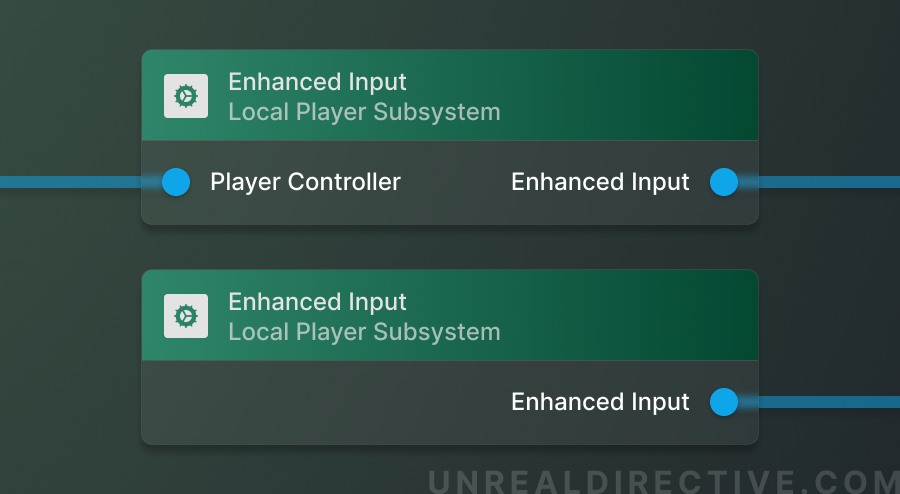Click the top node's "Local Player Subsystem" subtitle
This screenshot has width=900, height=494.
pyautogui.click(x=364, y=111)
